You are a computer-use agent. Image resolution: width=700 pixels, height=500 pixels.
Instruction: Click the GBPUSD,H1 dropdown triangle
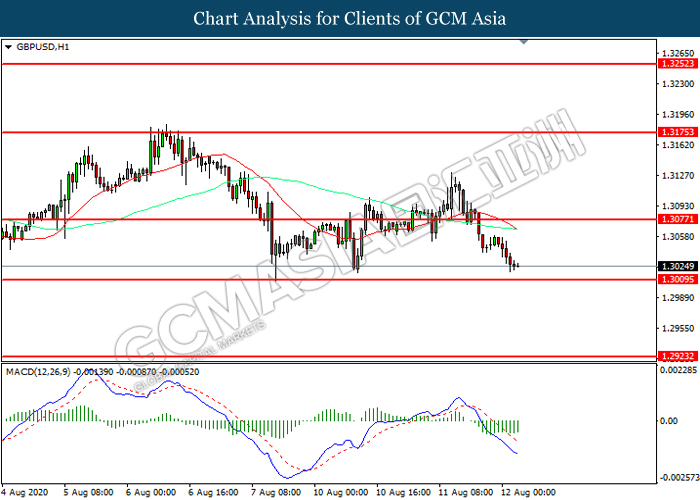pos(8,47)
